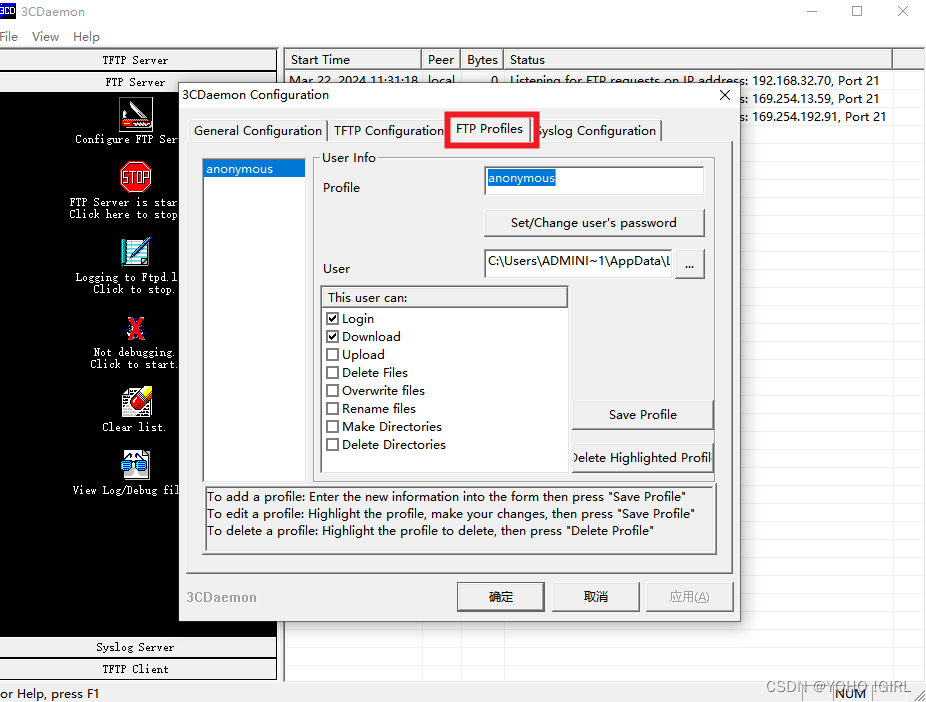Enable the Overwrite files checkbox
This screenshot has width=926, height=702.
332,391
